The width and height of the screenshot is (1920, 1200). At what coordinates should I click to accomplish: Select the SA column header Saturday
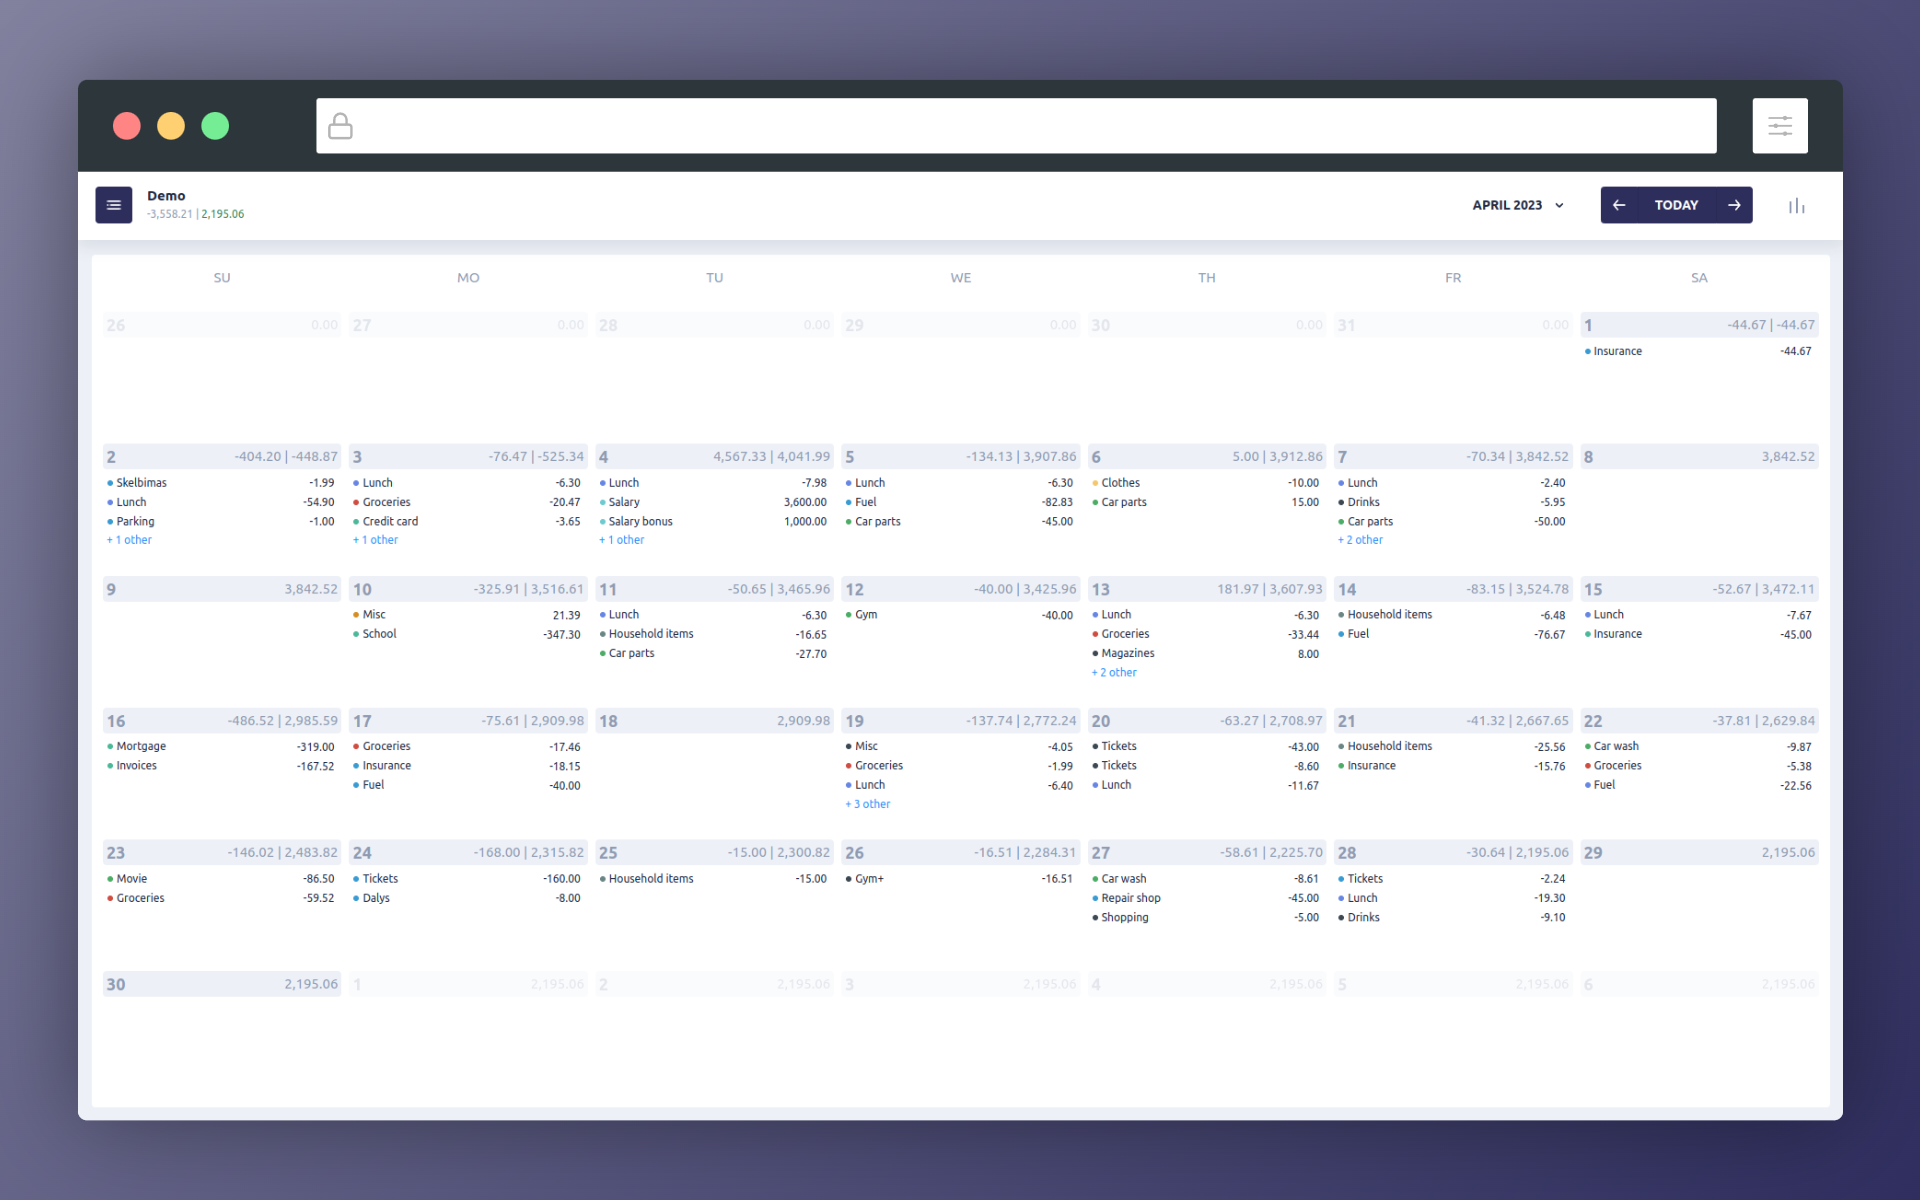(1697, 276)
